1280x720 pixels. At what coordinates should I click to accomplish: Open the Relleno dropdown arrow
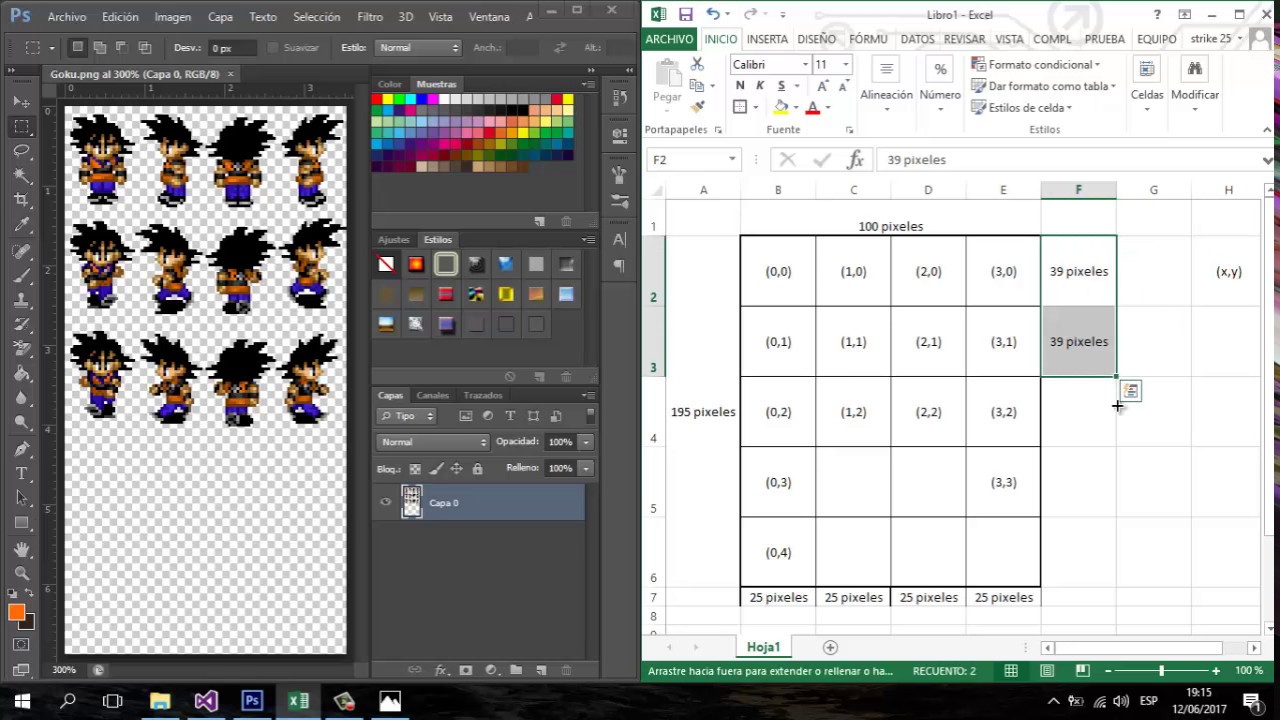pyautogui.click(x=586, y=468)
